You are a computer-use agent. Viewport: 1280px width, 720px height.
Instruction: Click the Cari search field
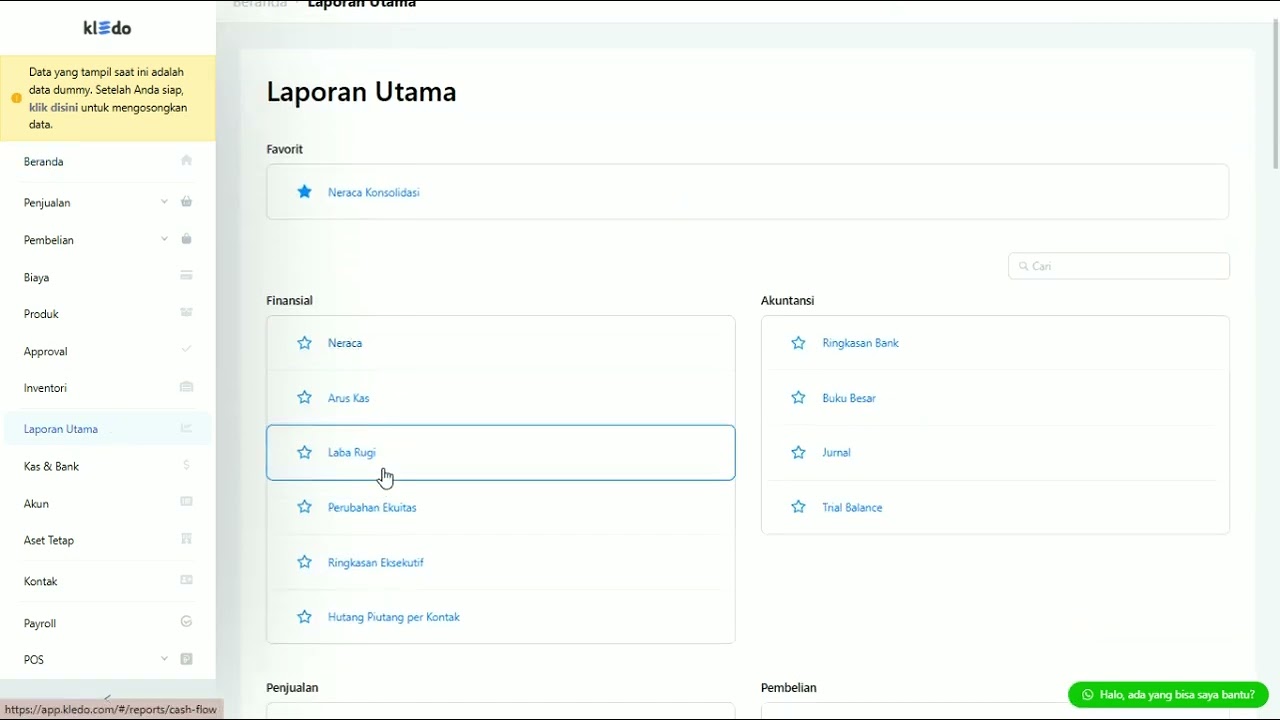coord(1119,266)
